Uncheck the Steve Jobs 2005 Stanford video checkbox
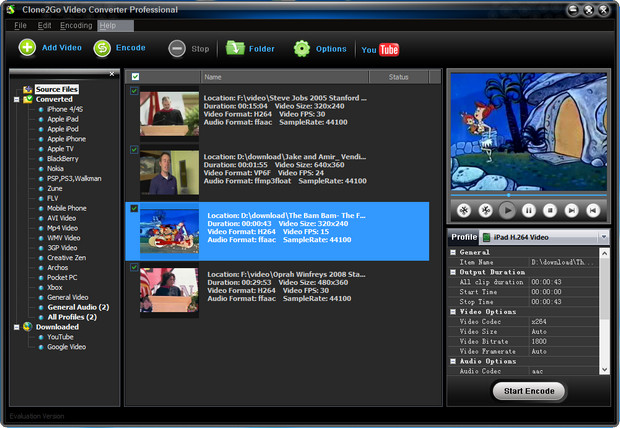Image resolution: width=620 pixels, height=428 pixels. [x=134, y=91]
